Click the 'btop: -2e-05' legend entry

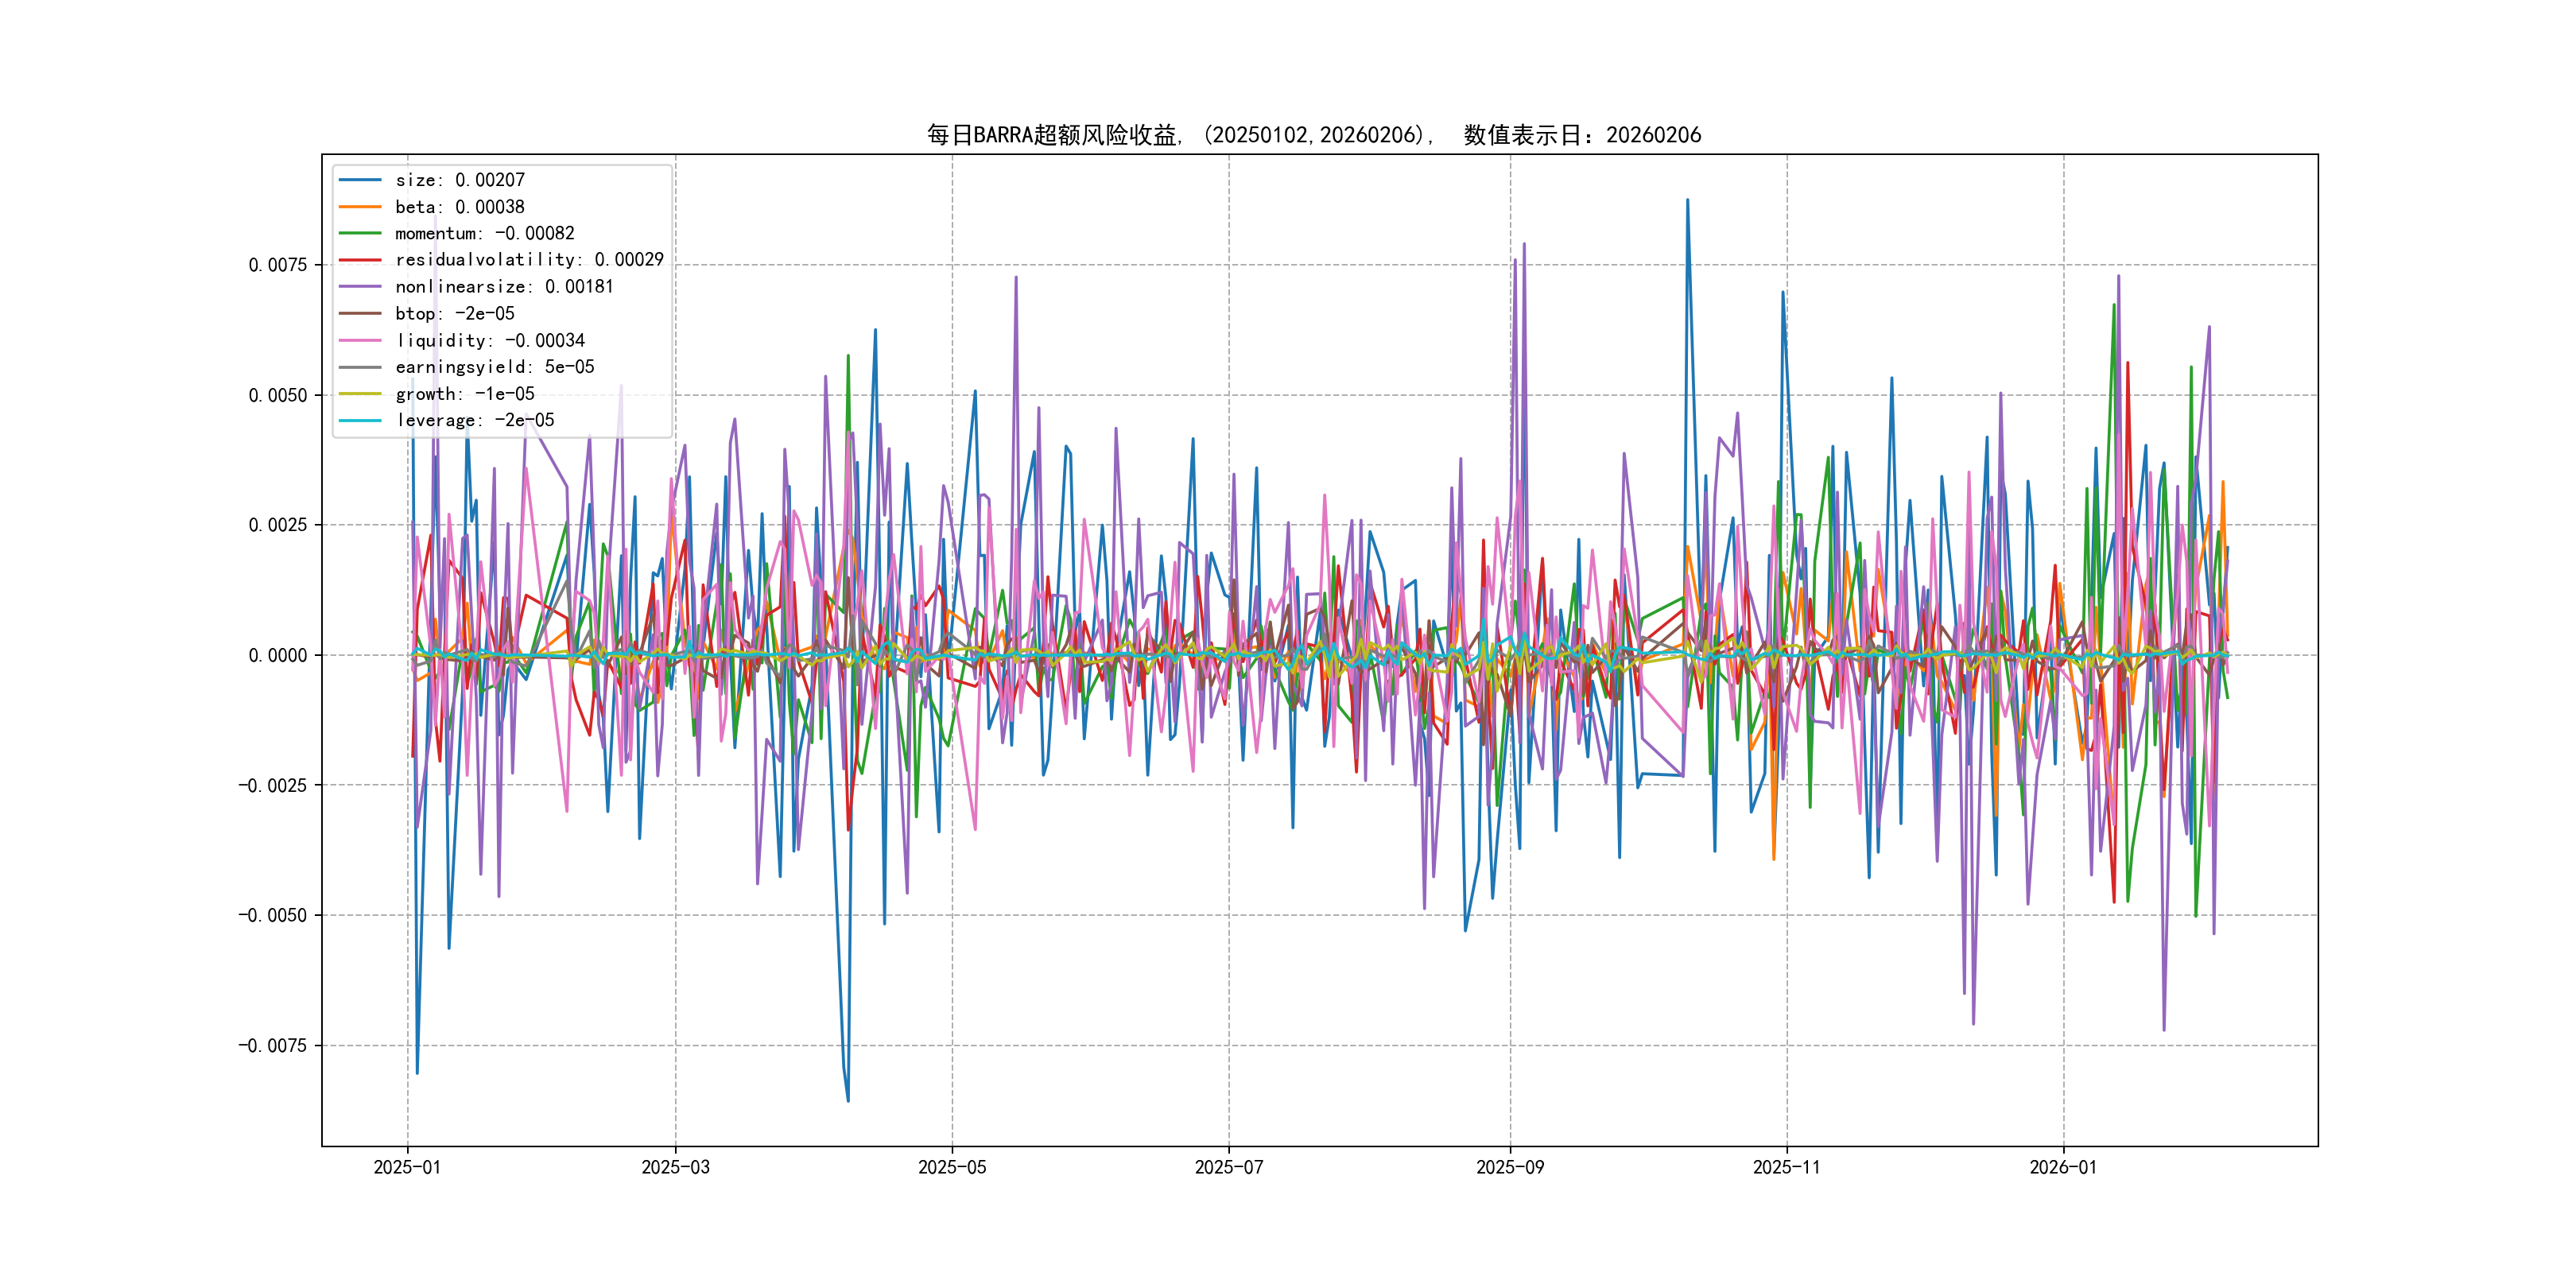[x=454, y=313]
